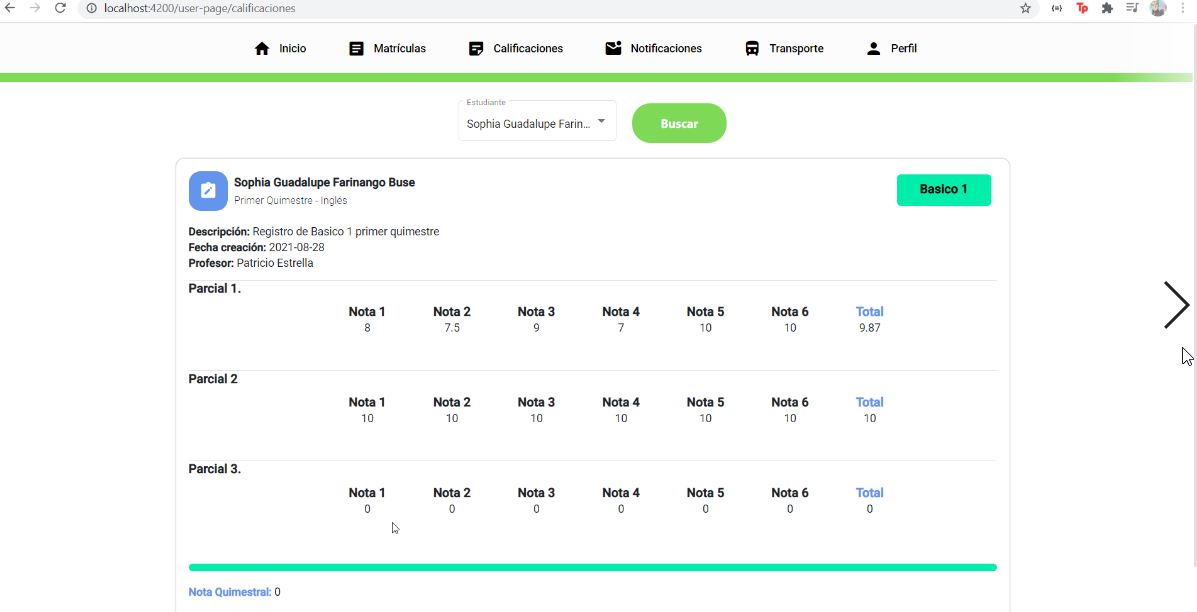Click the browser profile avatar icon
Viewport: 1197px width, 612px height.
(1158, 9)
